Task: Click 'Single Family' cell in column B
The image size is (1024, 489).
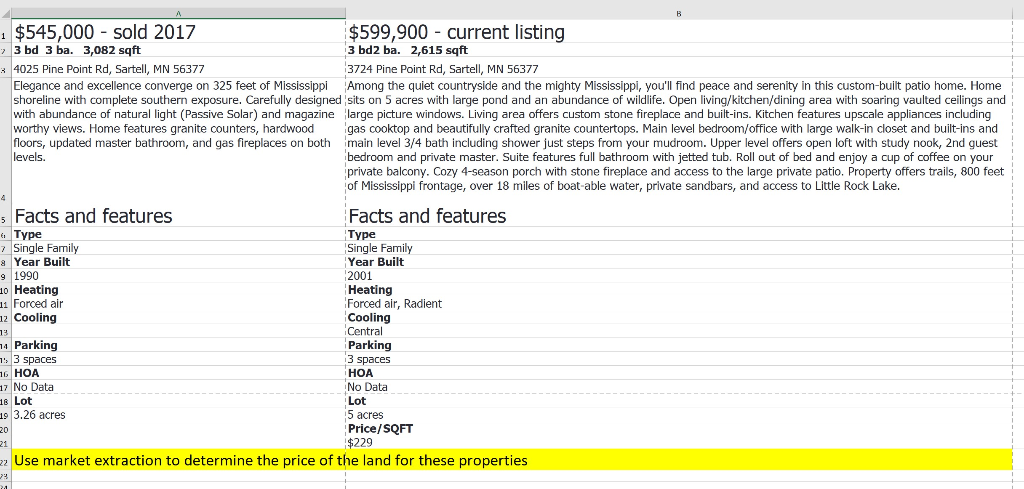Action: click(679, 248)
